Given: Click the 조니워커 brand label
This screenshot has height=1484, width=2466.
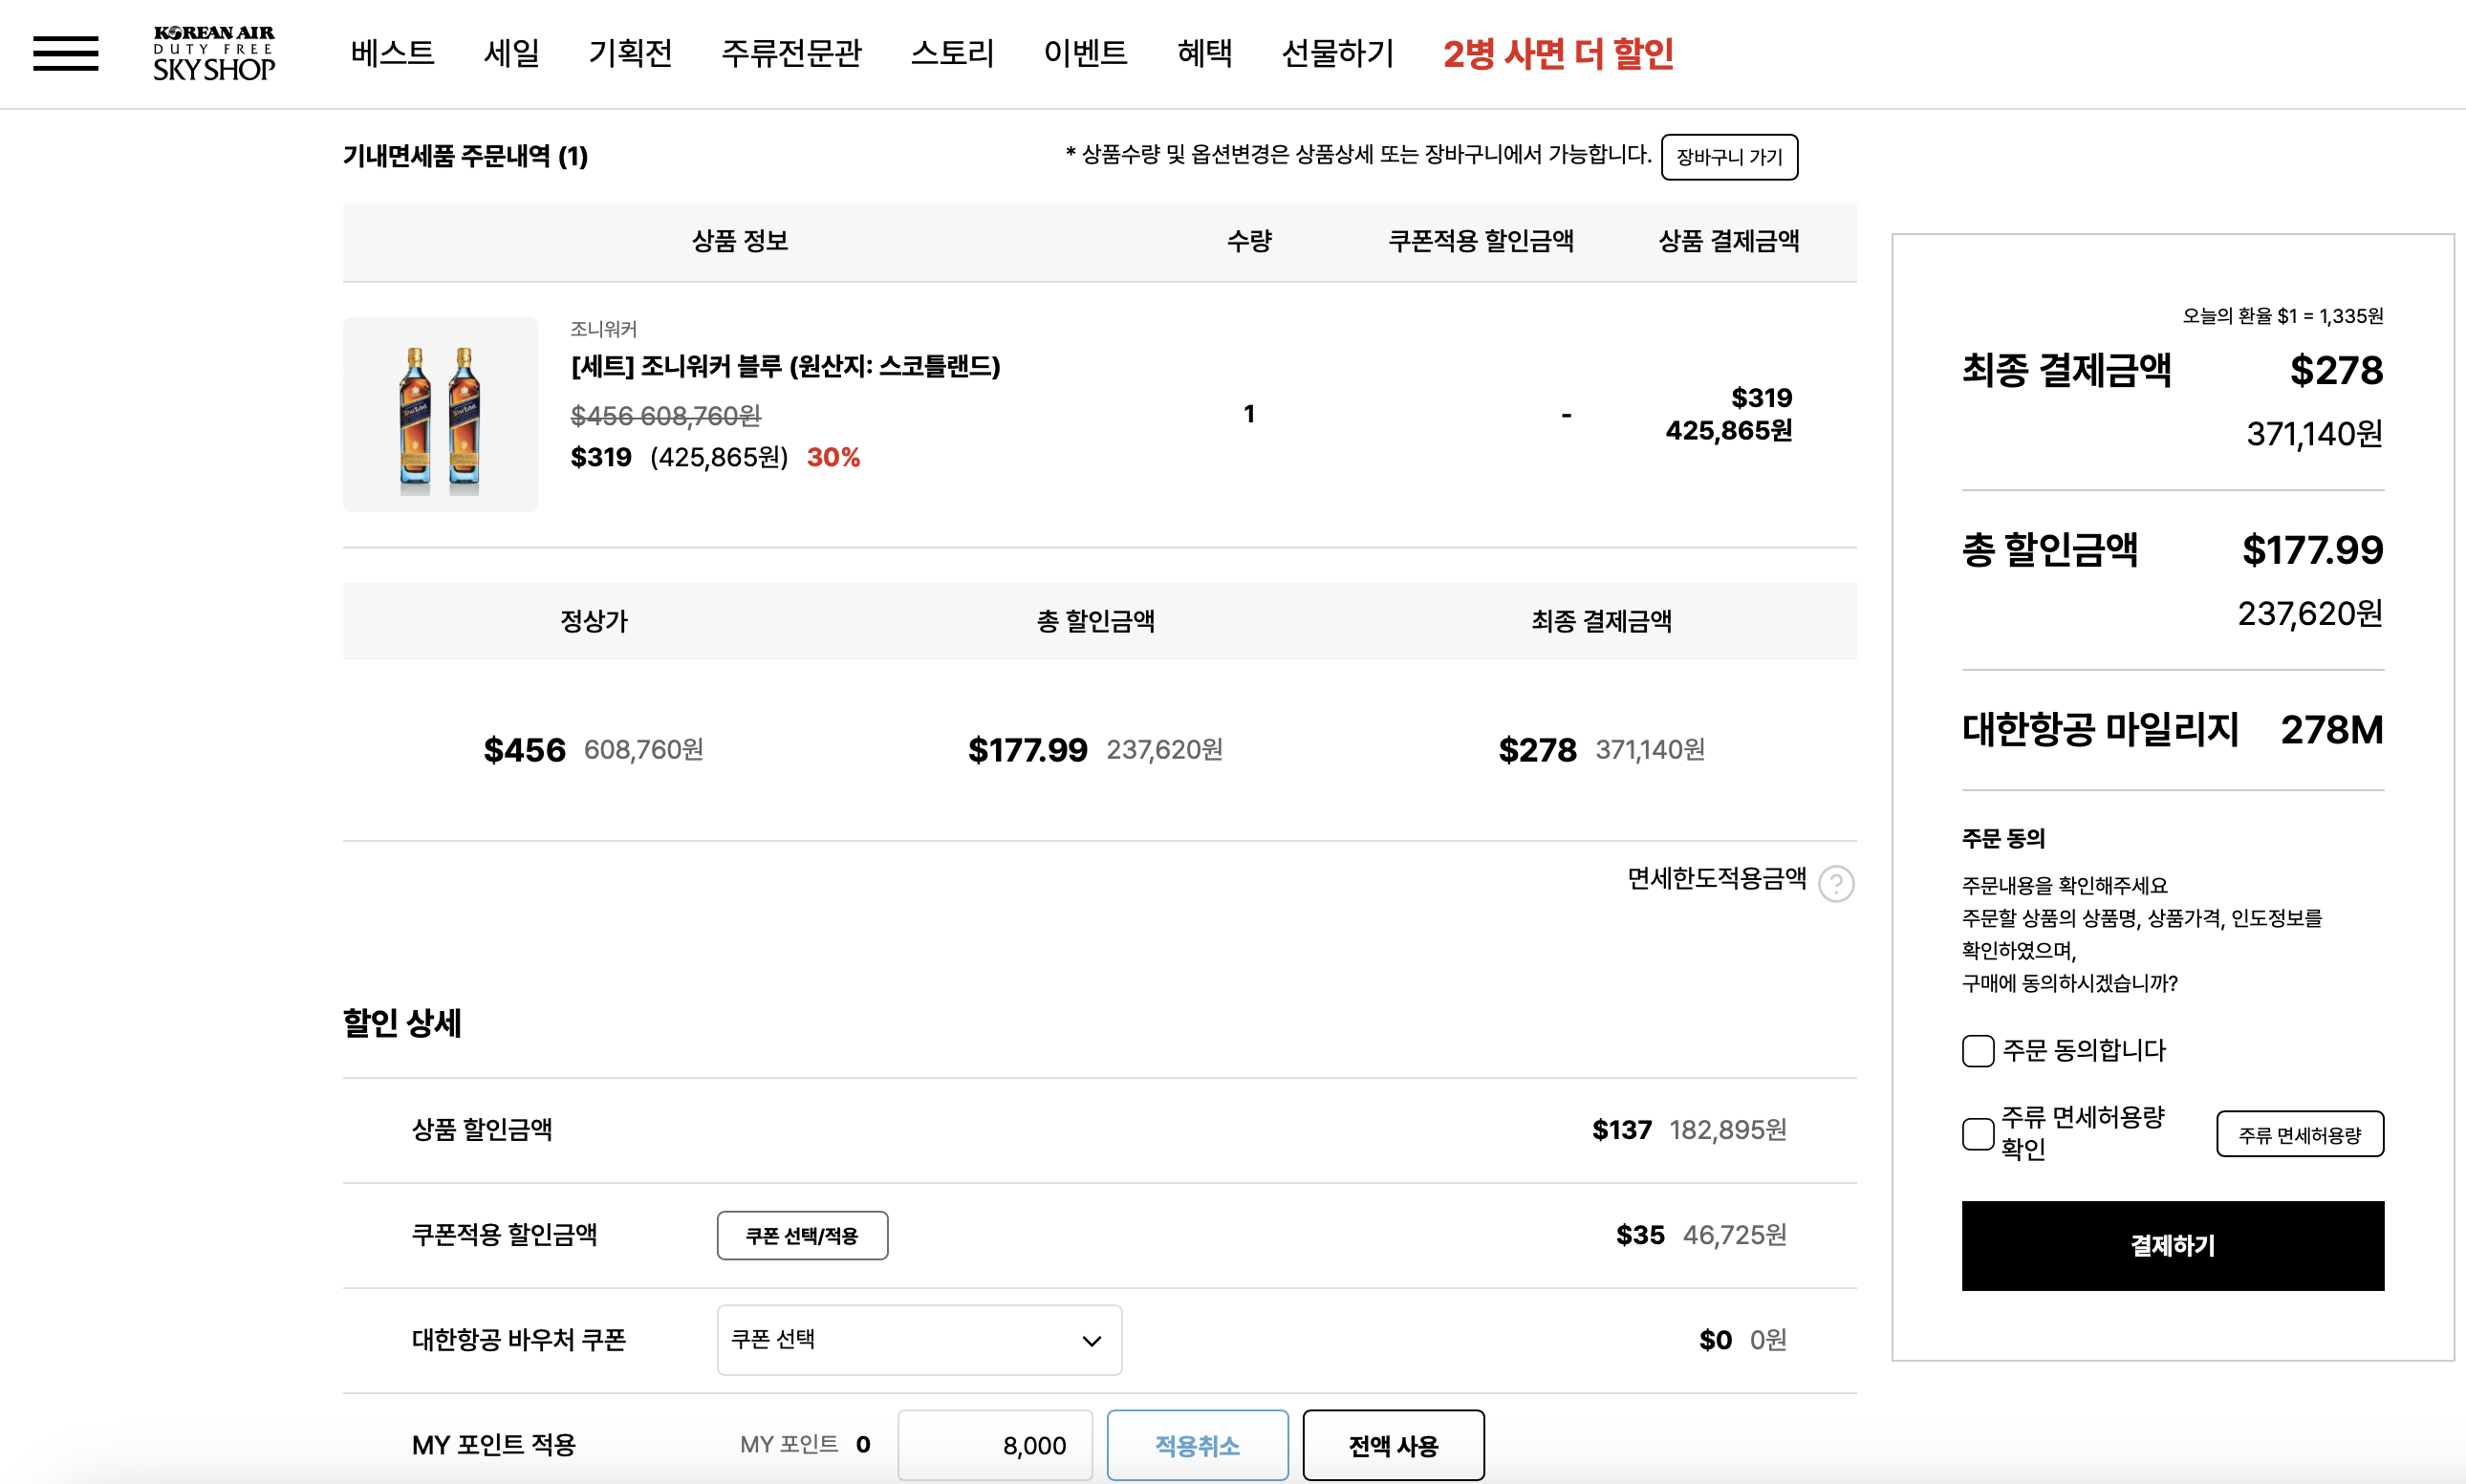Looking at the screenshot, I should pos(603,329).
